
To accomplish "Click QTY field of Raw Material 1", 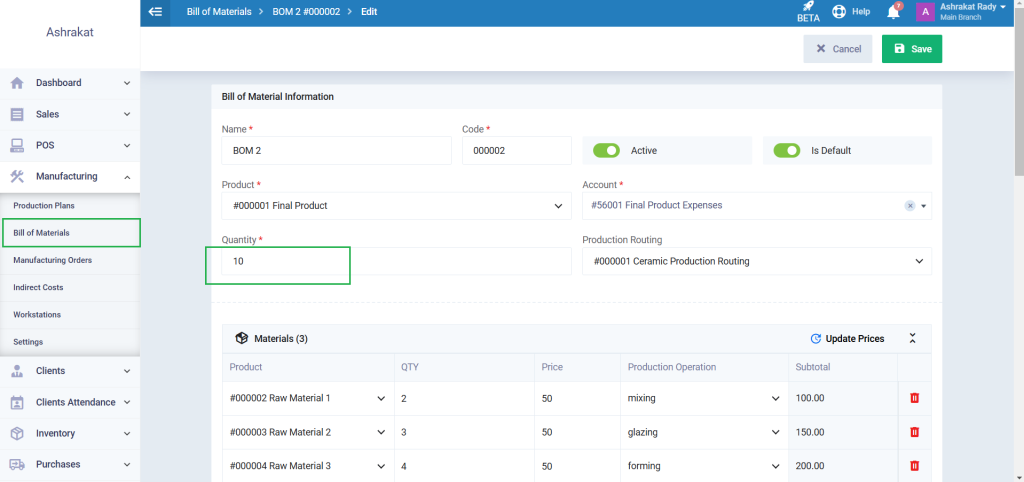I will pos(464,398).
